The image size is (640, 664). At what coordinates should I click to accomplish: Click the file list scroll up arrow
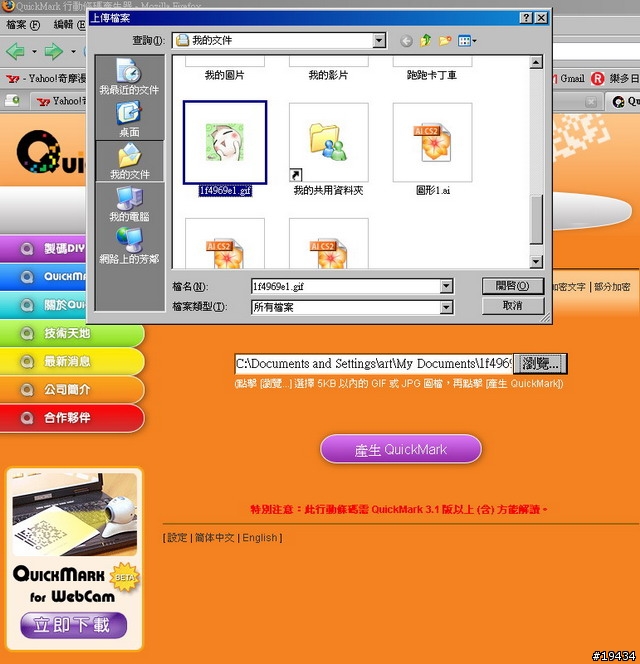(x=536, y=62)
